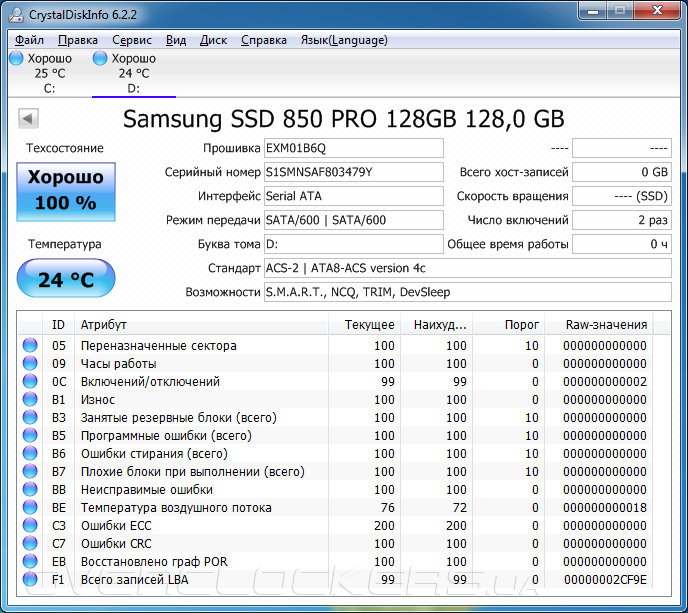Click CrystalDiskInfo title bar app icon

pyautogui.click(x=16, y=14)
